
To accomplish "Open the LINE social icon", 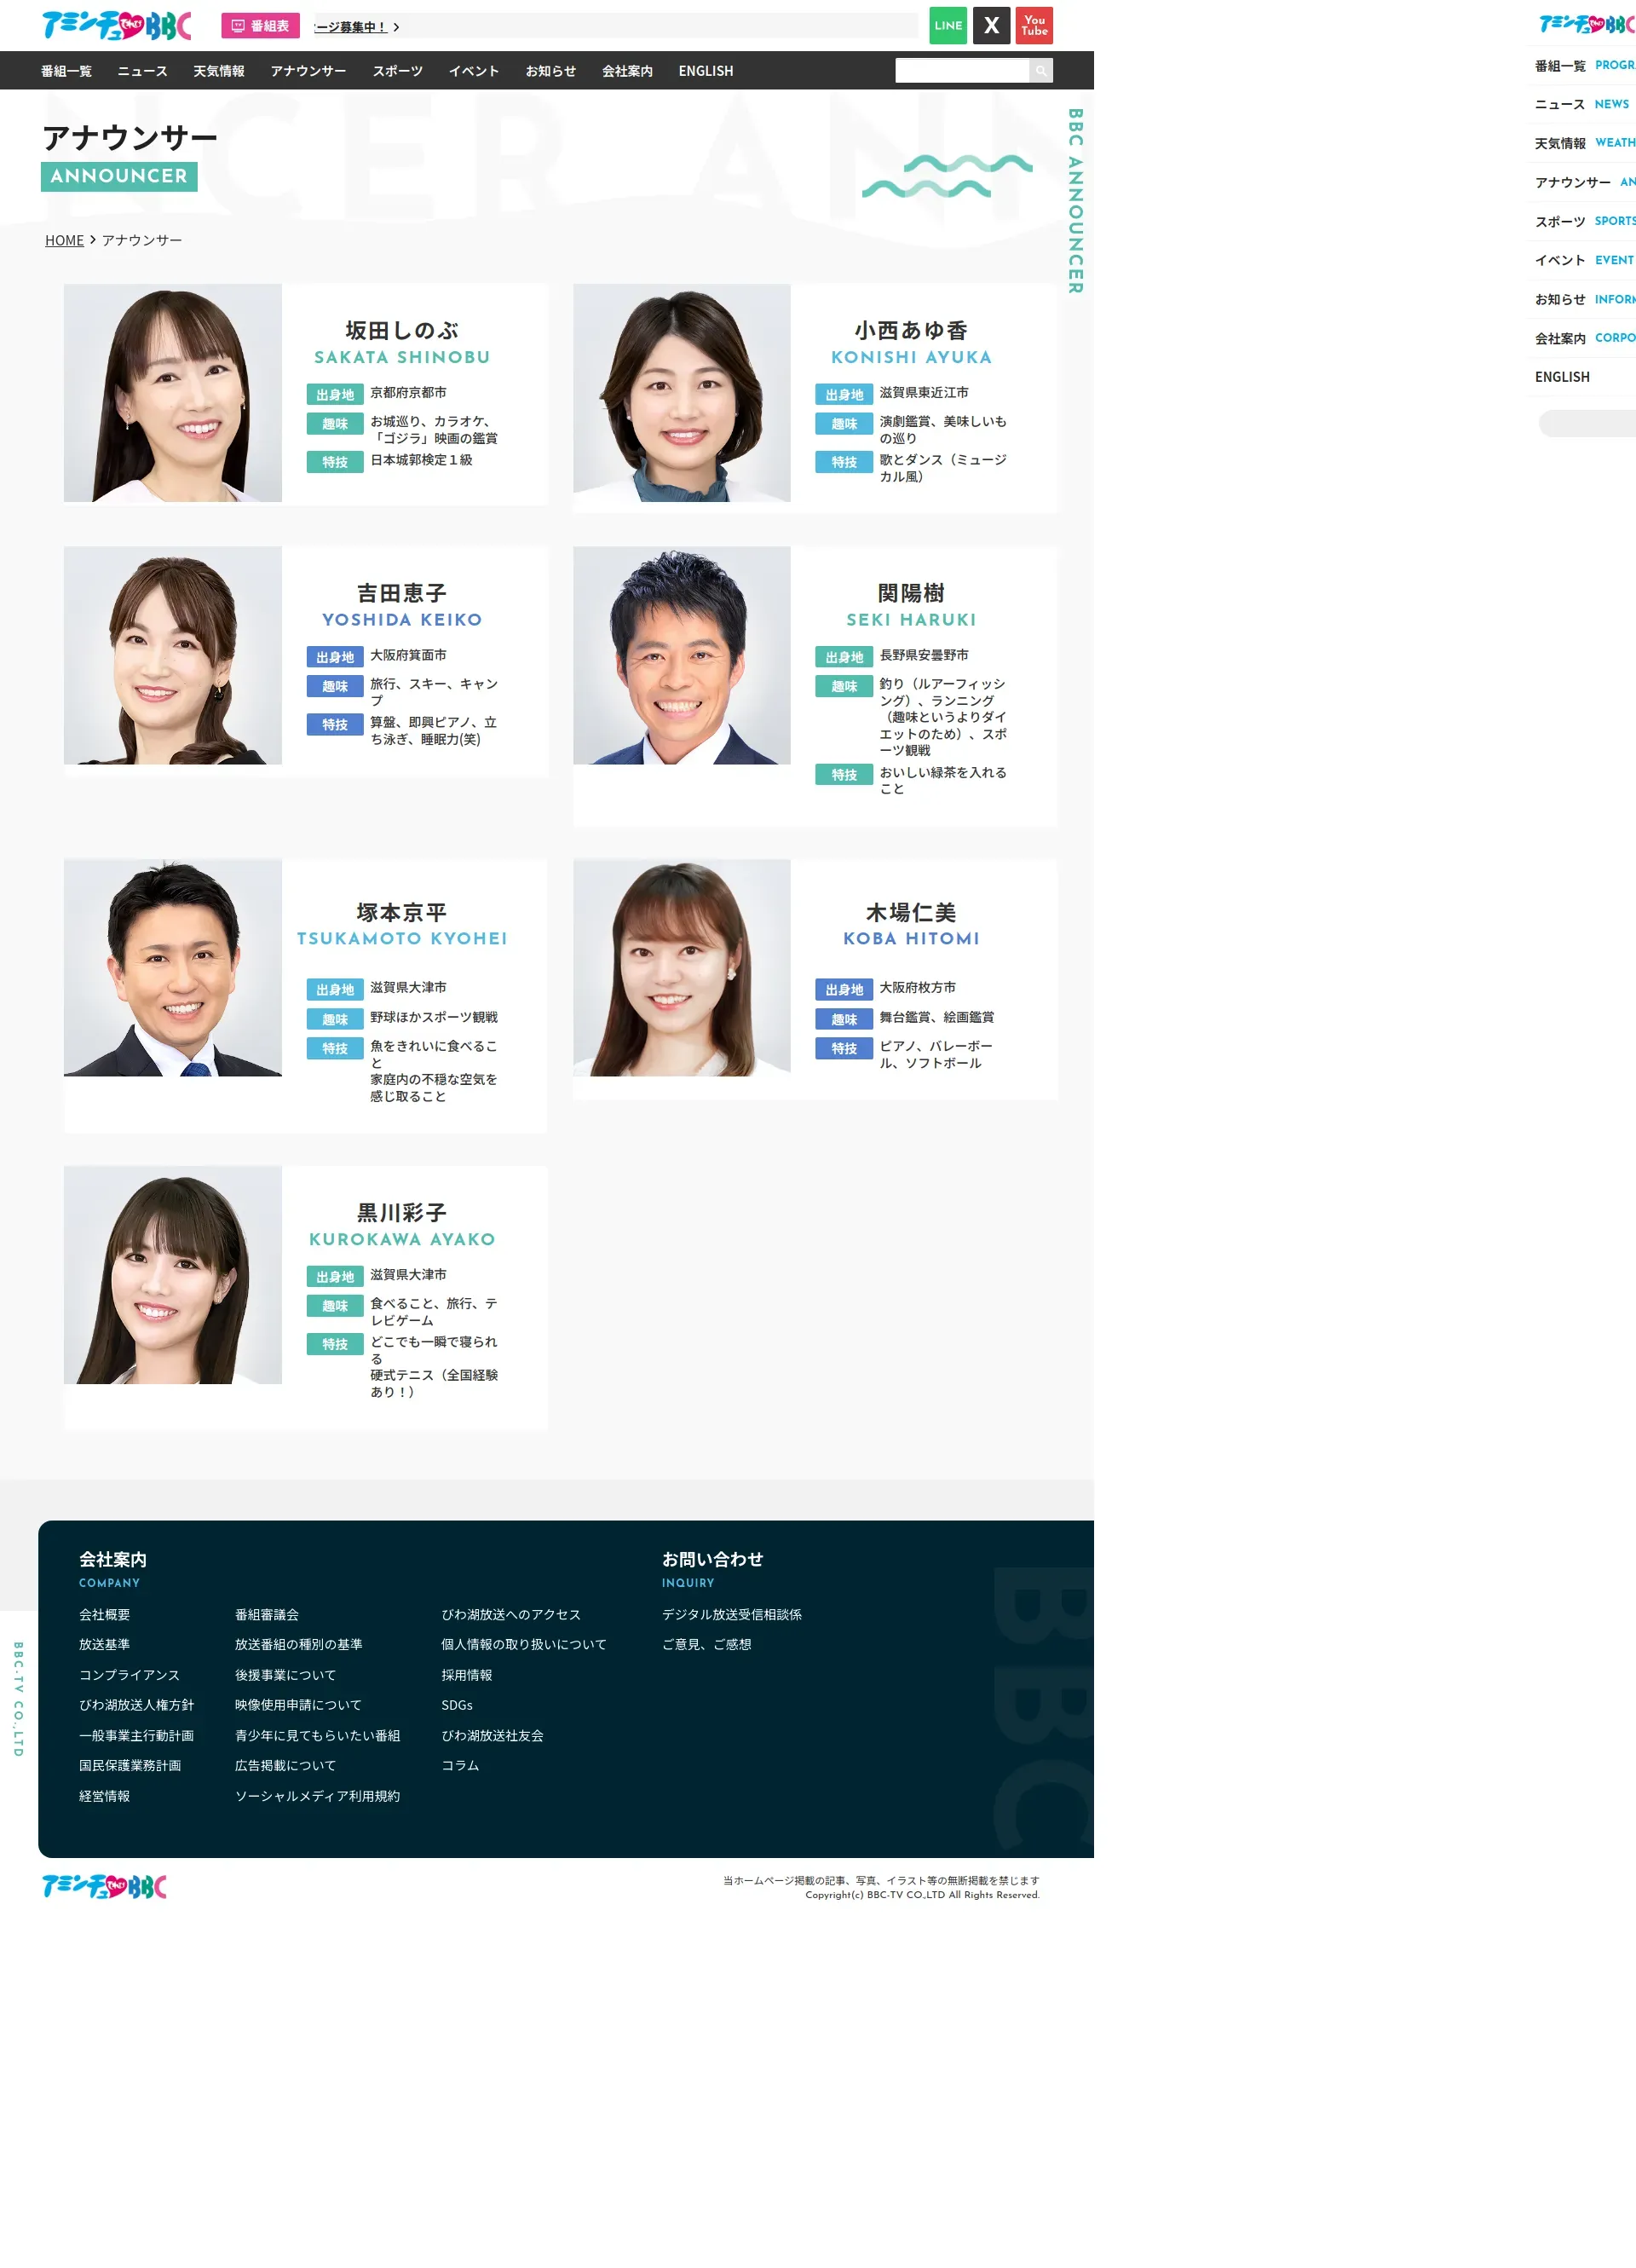I will tap(947, 26).
